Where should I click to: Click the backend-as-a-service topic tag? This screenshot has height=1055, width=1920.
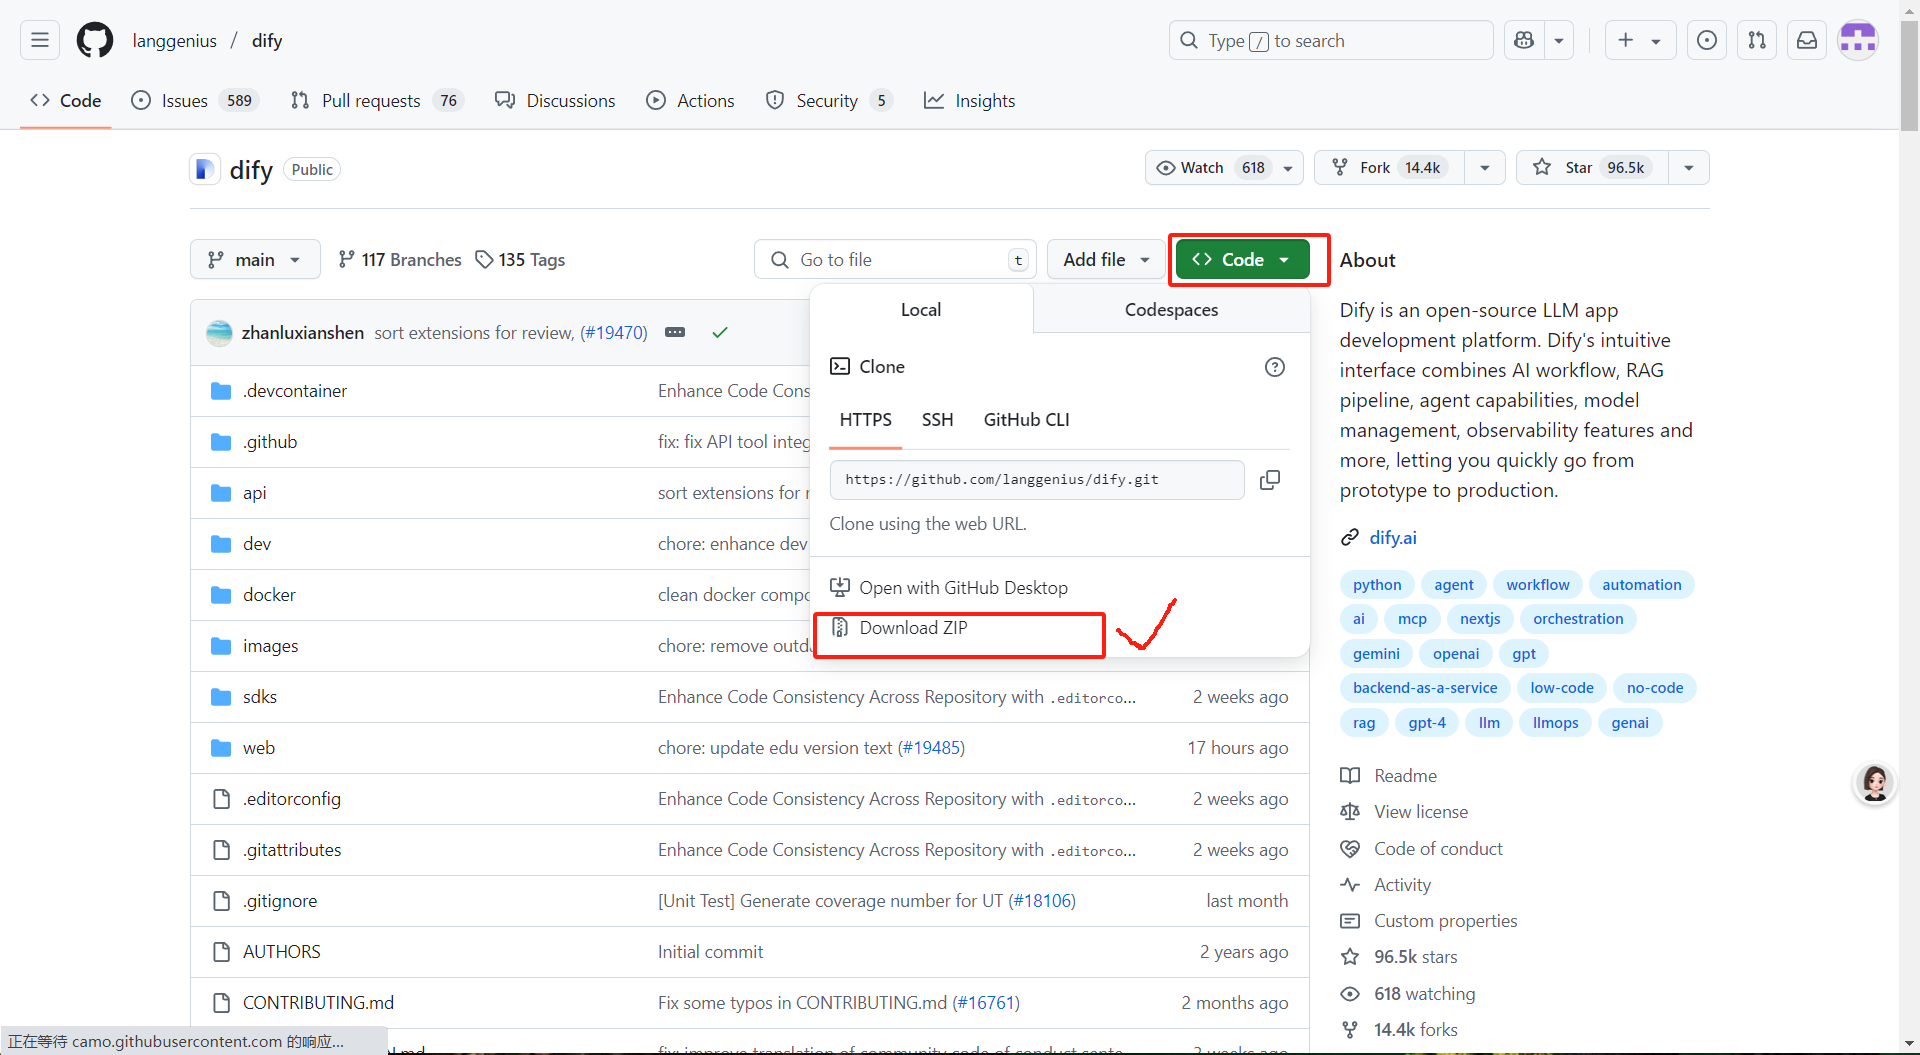(1425, 688)
